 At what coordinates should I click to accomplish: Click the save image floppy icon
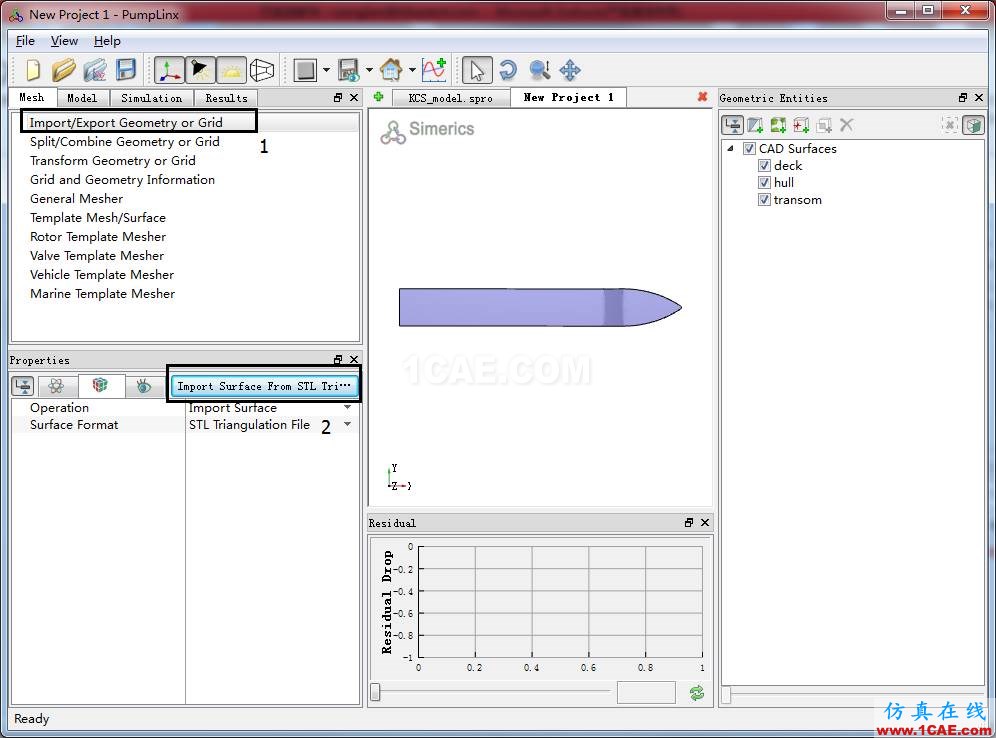tap(349, 70)
